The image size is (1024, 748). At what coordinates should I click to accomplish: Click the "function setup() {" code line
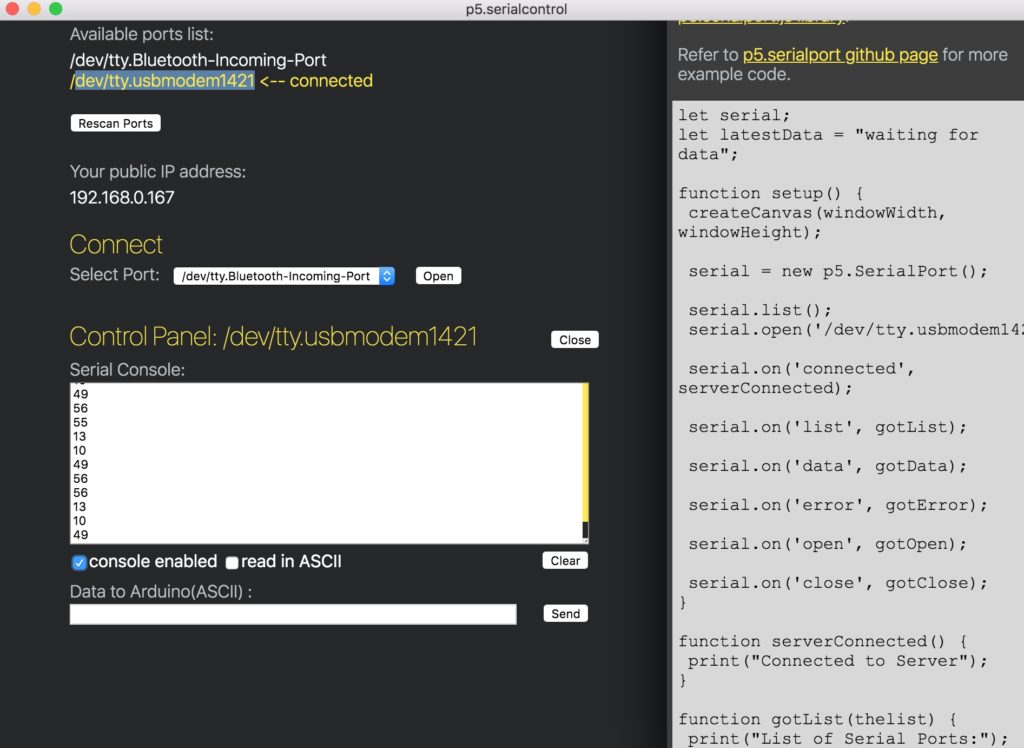(x=771, y=193)
